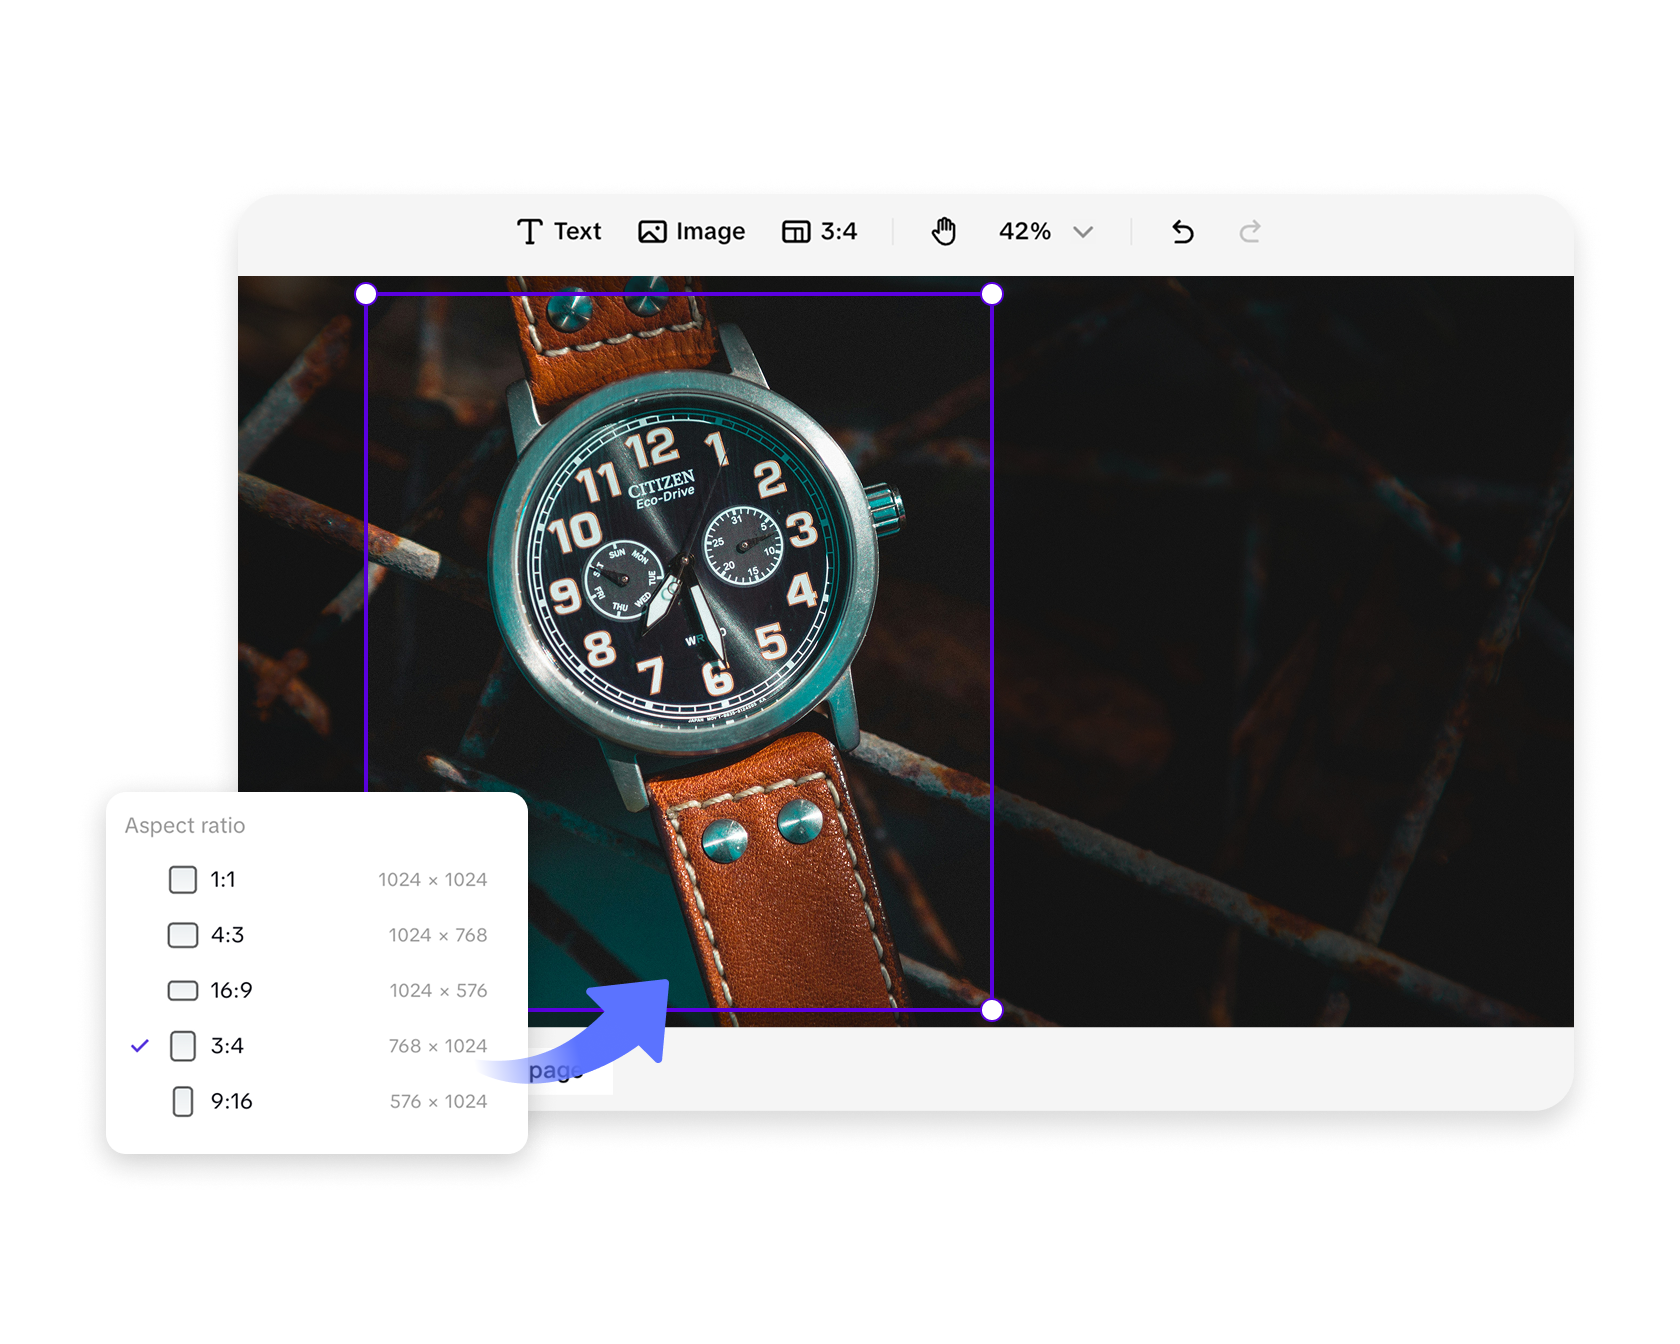Click the tall rectangle icon for 9:16
The image size is (1680, 1344).
tap(183, 1102)
